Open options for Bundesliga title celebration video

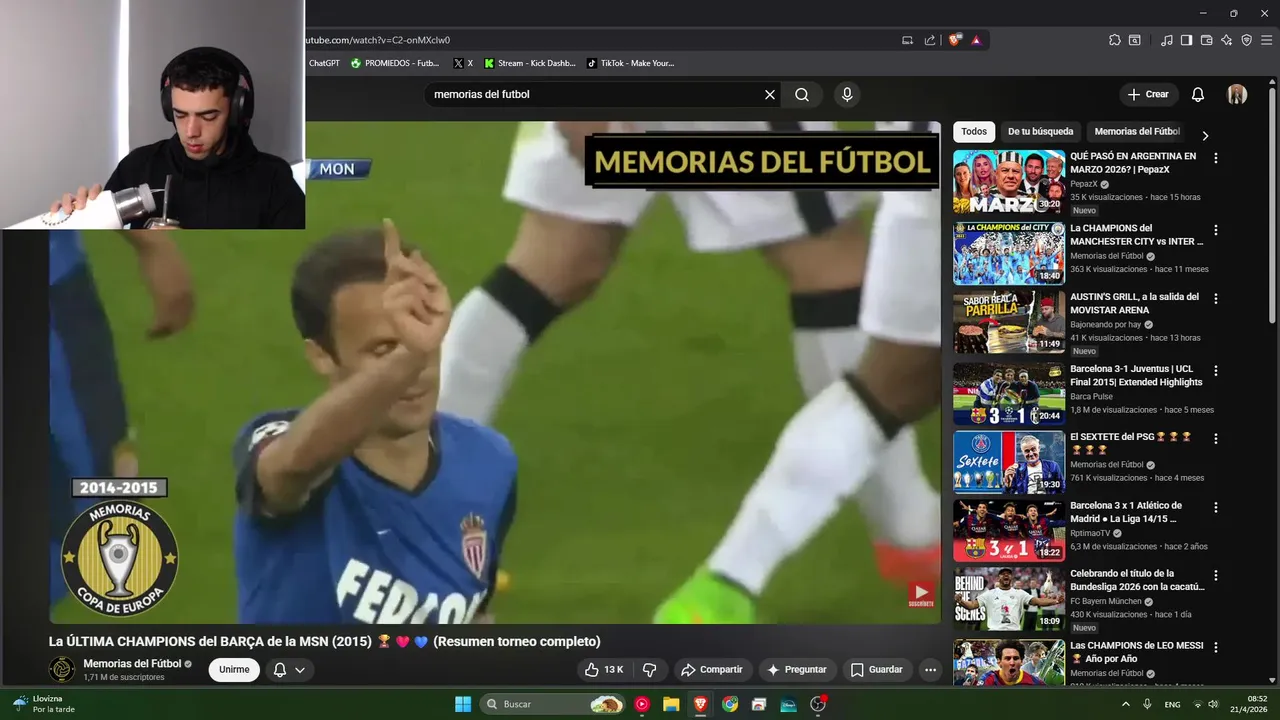point(1216,576)
